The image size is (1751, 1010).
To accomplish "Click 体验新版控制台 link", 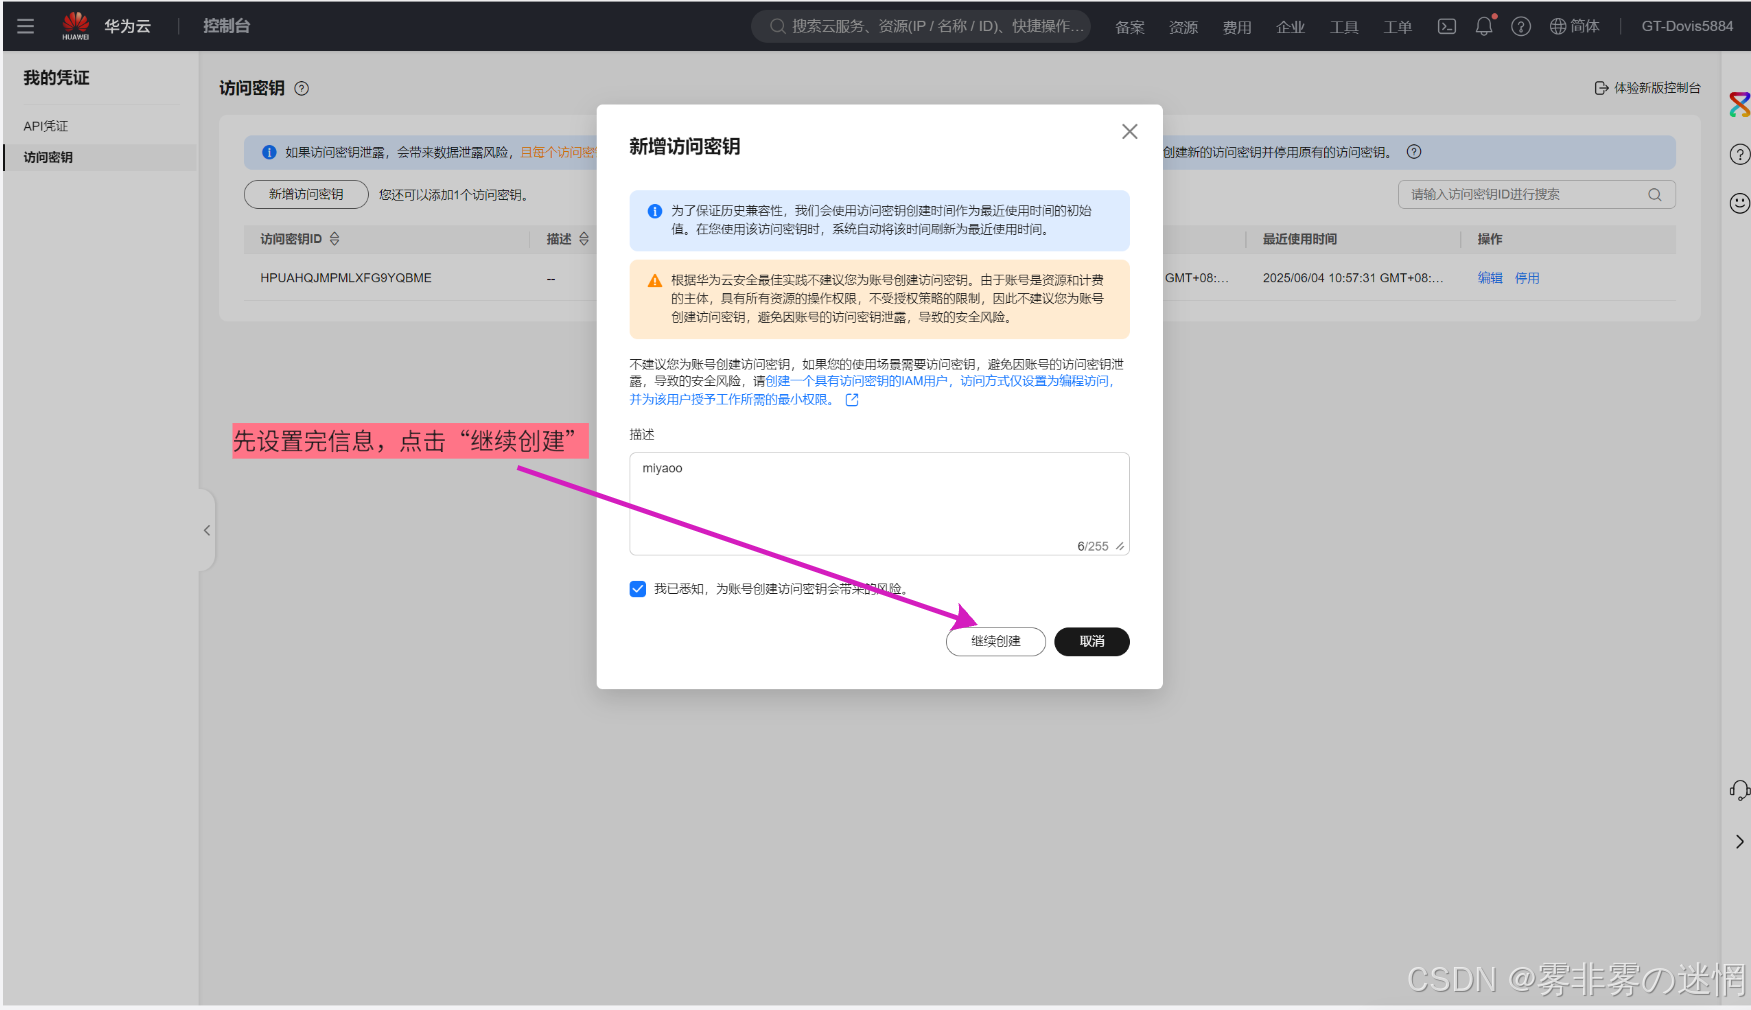I will pyautogui.click(x=1647, y=88).
